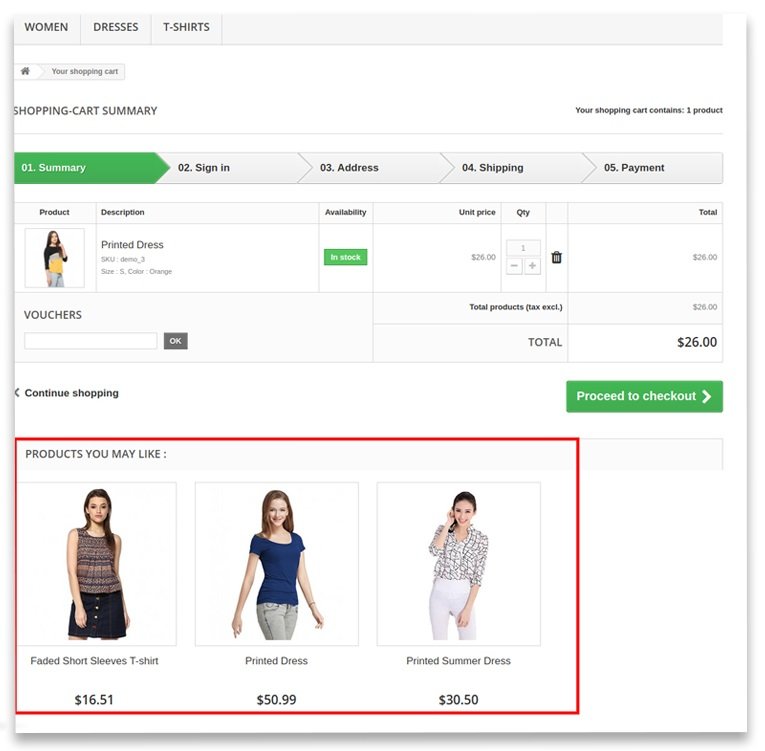Open Faded Short Sleeves T-shirt product image

coord(98,564)
